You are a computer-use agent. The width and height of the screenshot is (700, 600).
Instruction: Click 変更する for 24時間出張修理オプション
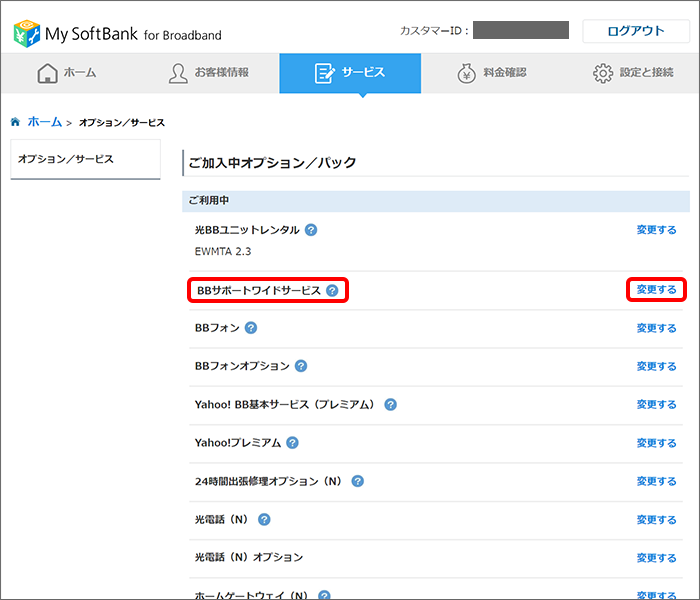pyautogui.click(x=656, y=481)
